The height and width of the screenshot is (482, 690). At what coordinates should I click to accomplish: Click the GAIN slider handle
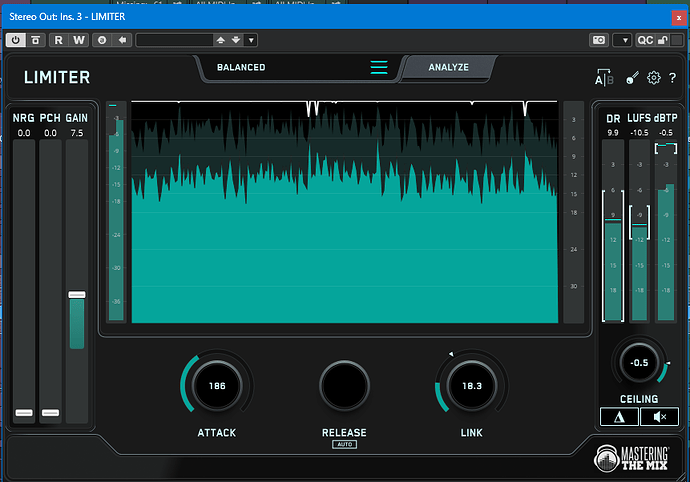pos(77,294)
